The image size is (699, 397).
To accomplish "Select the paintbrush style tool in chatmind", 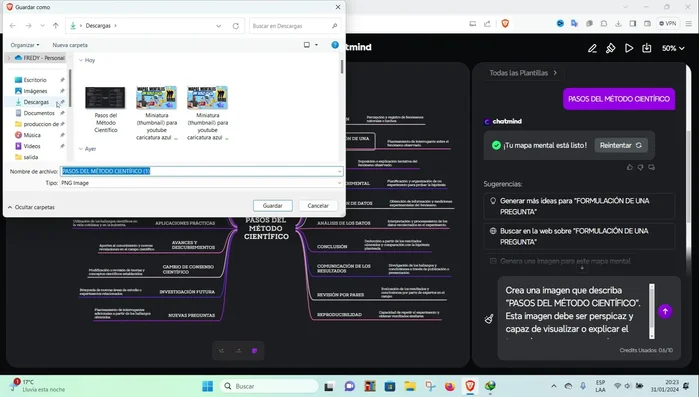I will pyautogui.click(x=610, y=48).
